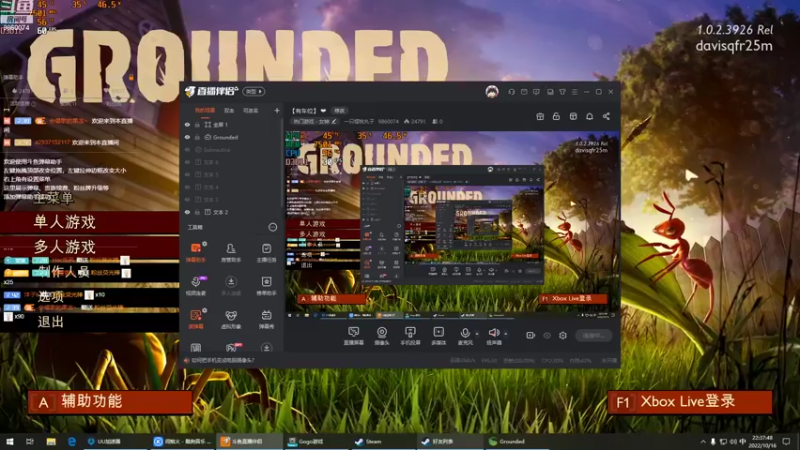Click the record video icon near settings

(x=531, y=335)
